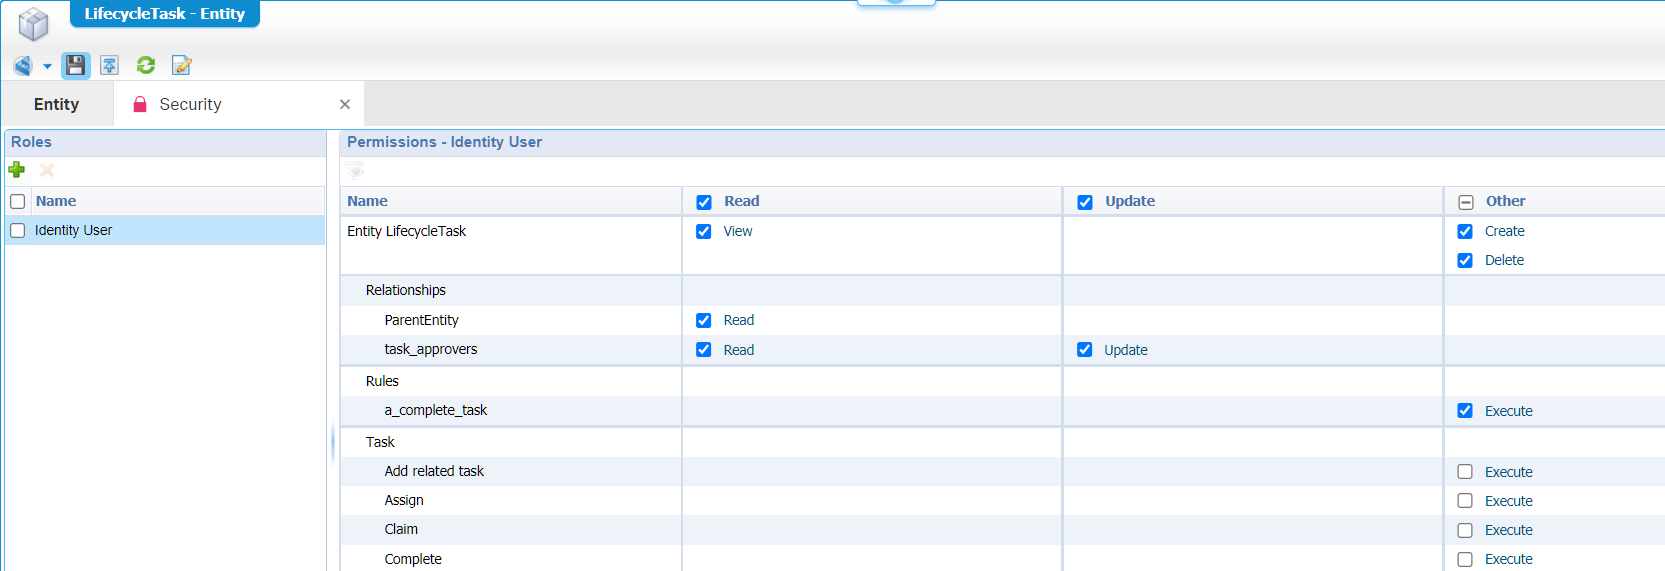The image size is (1665, 571).
Task: Select the Identity User role checkbox
Action: click(17, 231)
